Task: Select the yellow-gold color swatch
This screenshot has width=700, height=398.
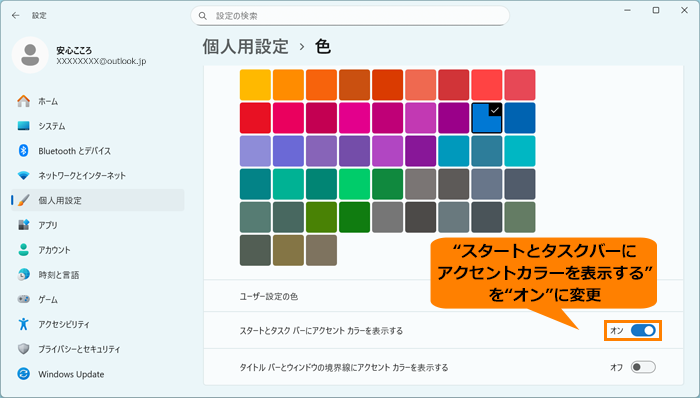Action: pos(255,85)
